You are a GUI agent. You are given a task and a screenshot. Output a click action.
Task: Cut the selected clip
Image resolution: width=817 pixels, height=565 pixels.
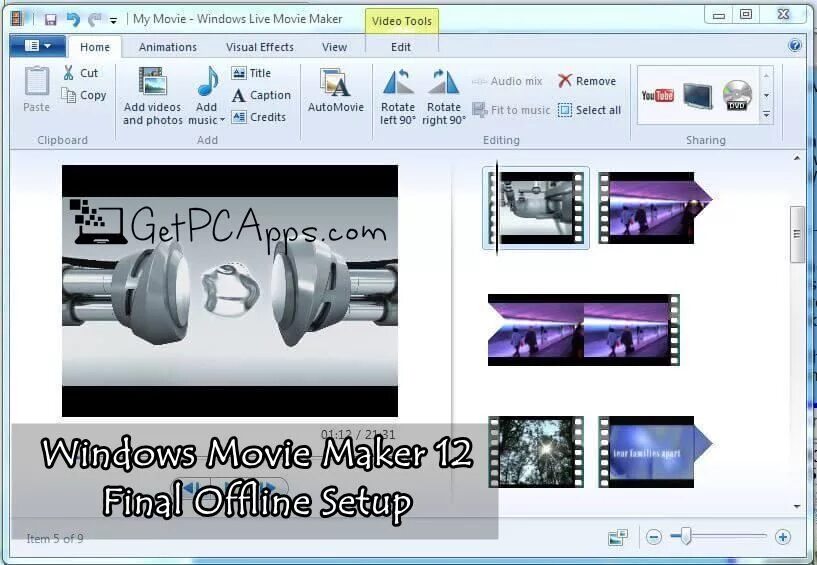coord(81,73)
